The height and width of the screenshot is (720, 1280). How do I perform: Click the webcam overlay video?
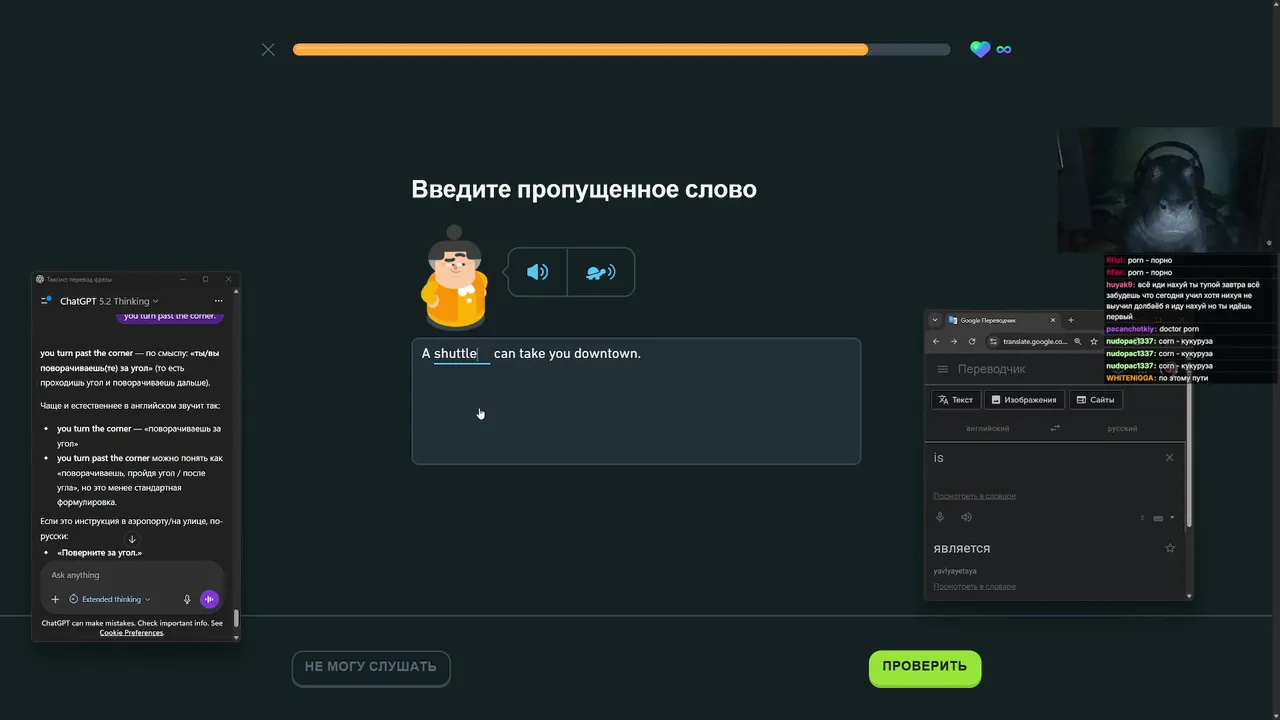[x=1168, y=190]
